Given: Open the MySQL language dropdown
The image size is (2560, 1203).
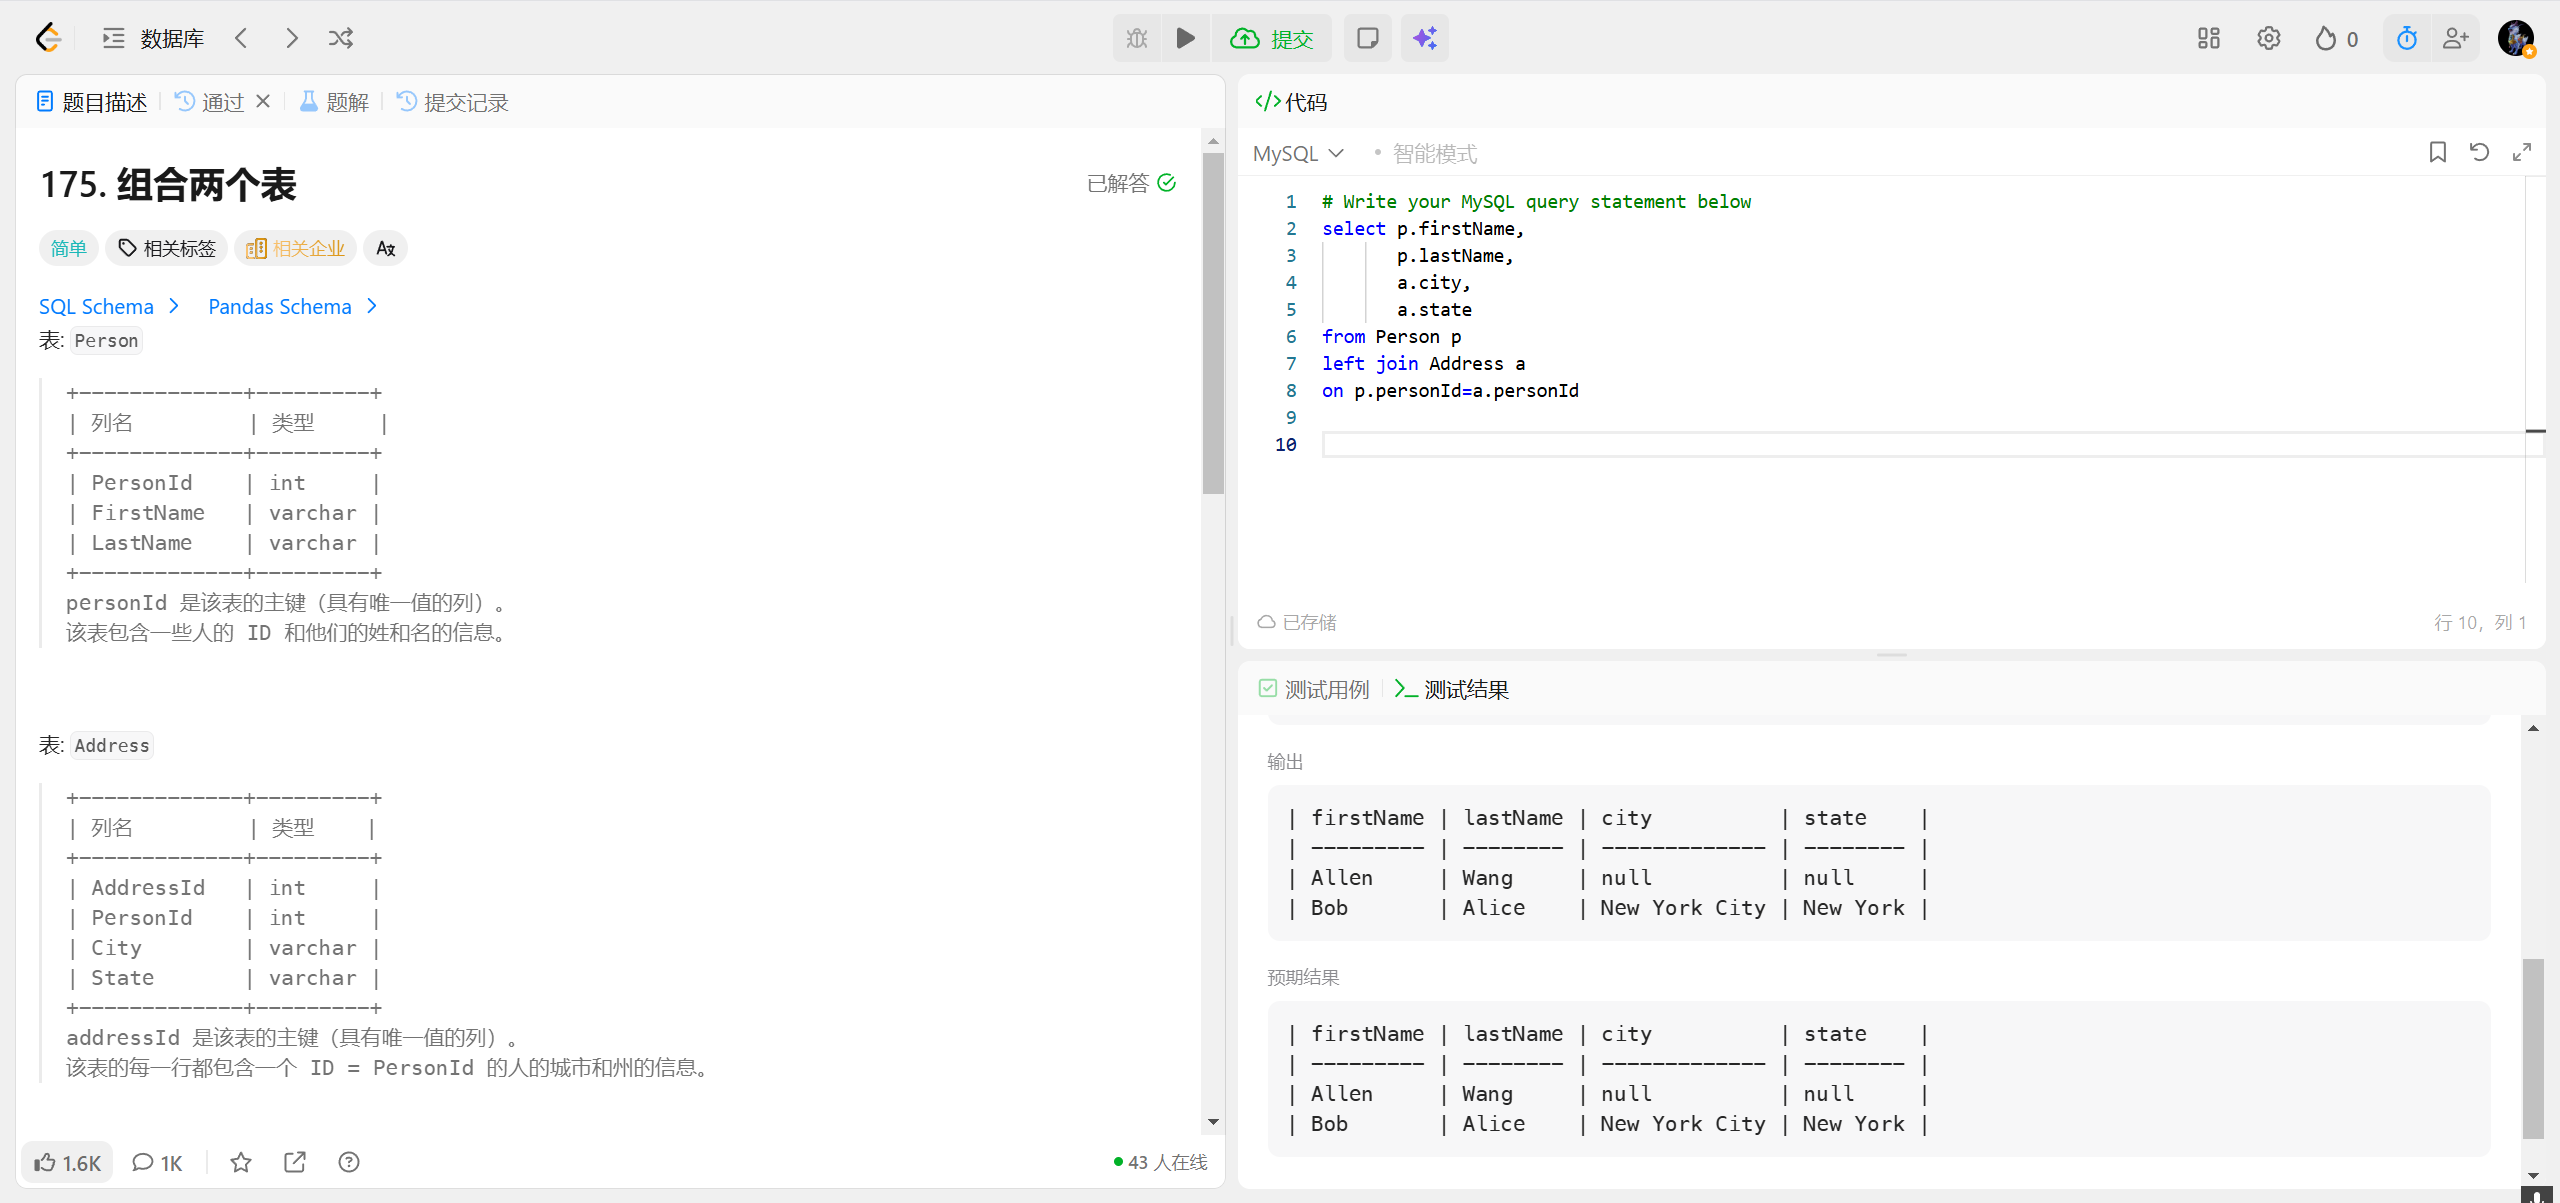Looking at the screenshot, I should [x=1298, y=154].
